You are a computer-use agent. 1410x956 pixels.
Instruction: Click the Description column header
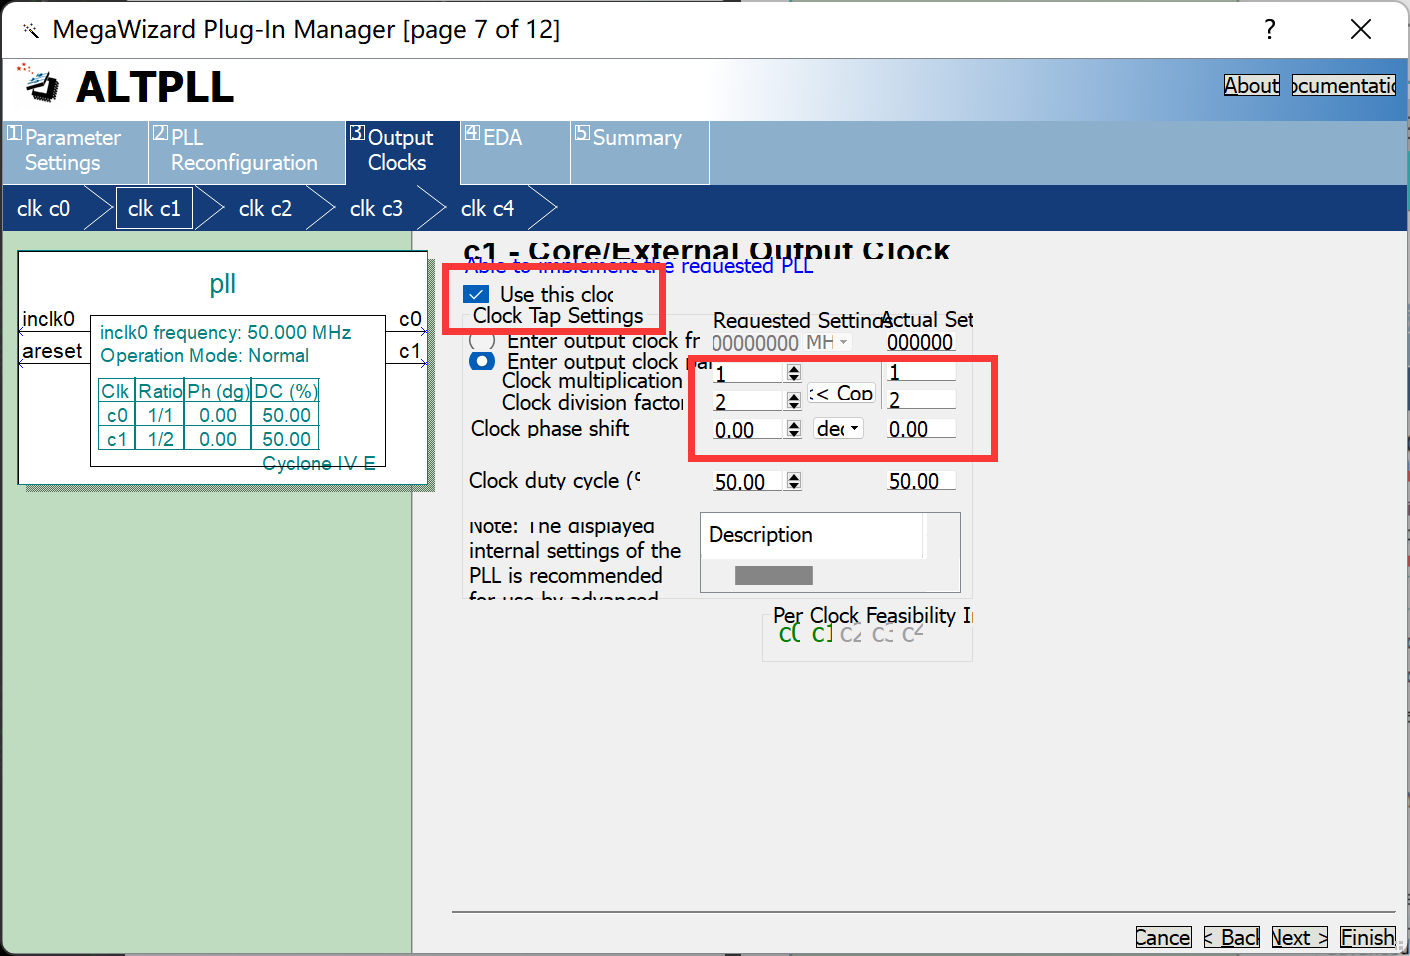point(812,535)
